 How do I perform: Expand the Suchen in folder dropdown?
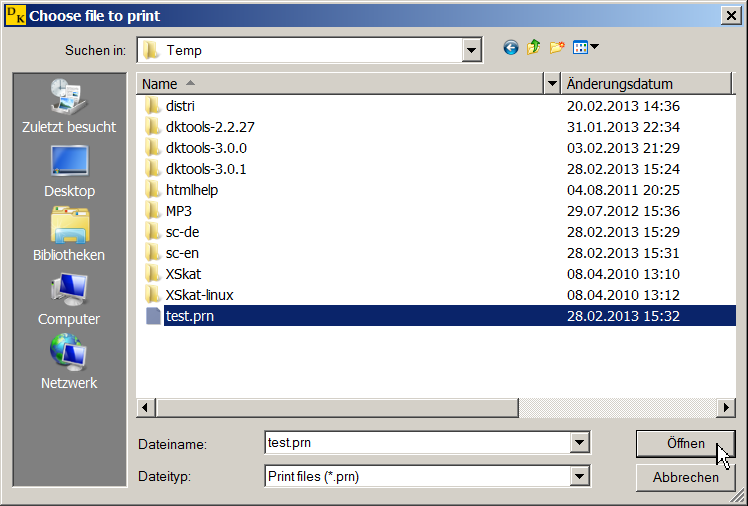click(x=472, y=50)
